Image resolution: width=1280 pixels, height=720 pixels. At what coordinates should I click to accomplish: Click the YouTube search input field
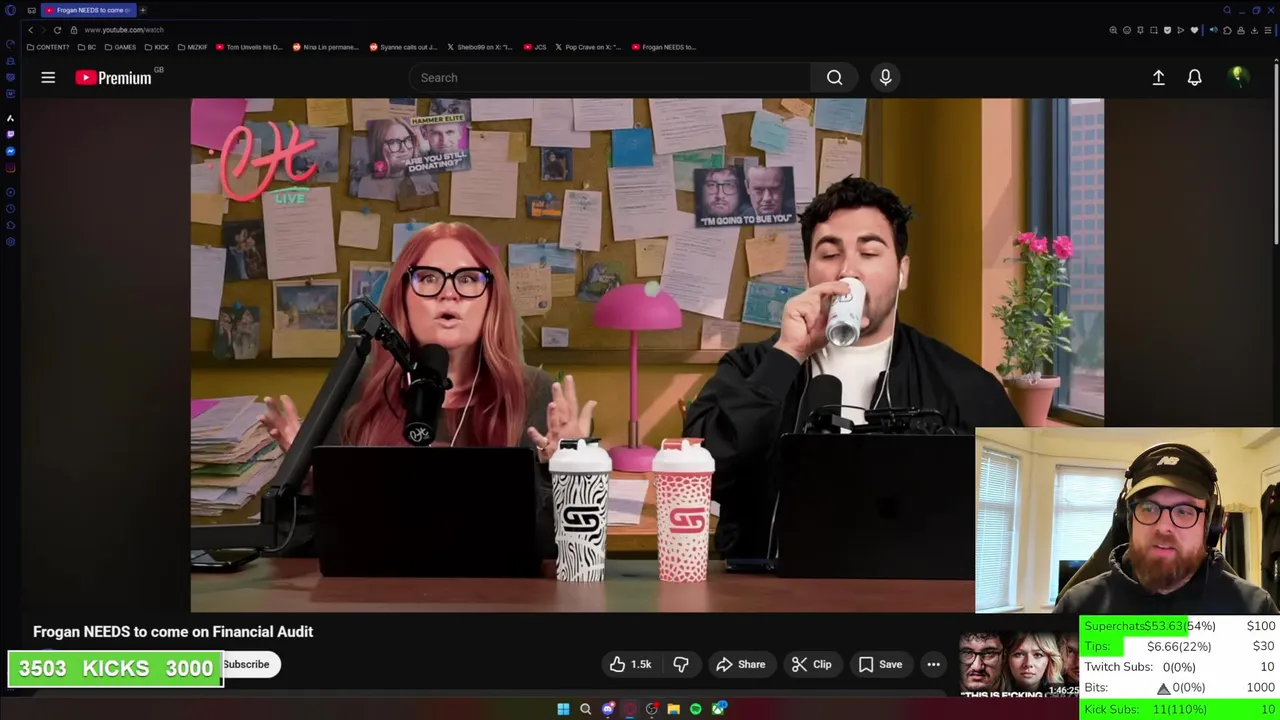610,77
